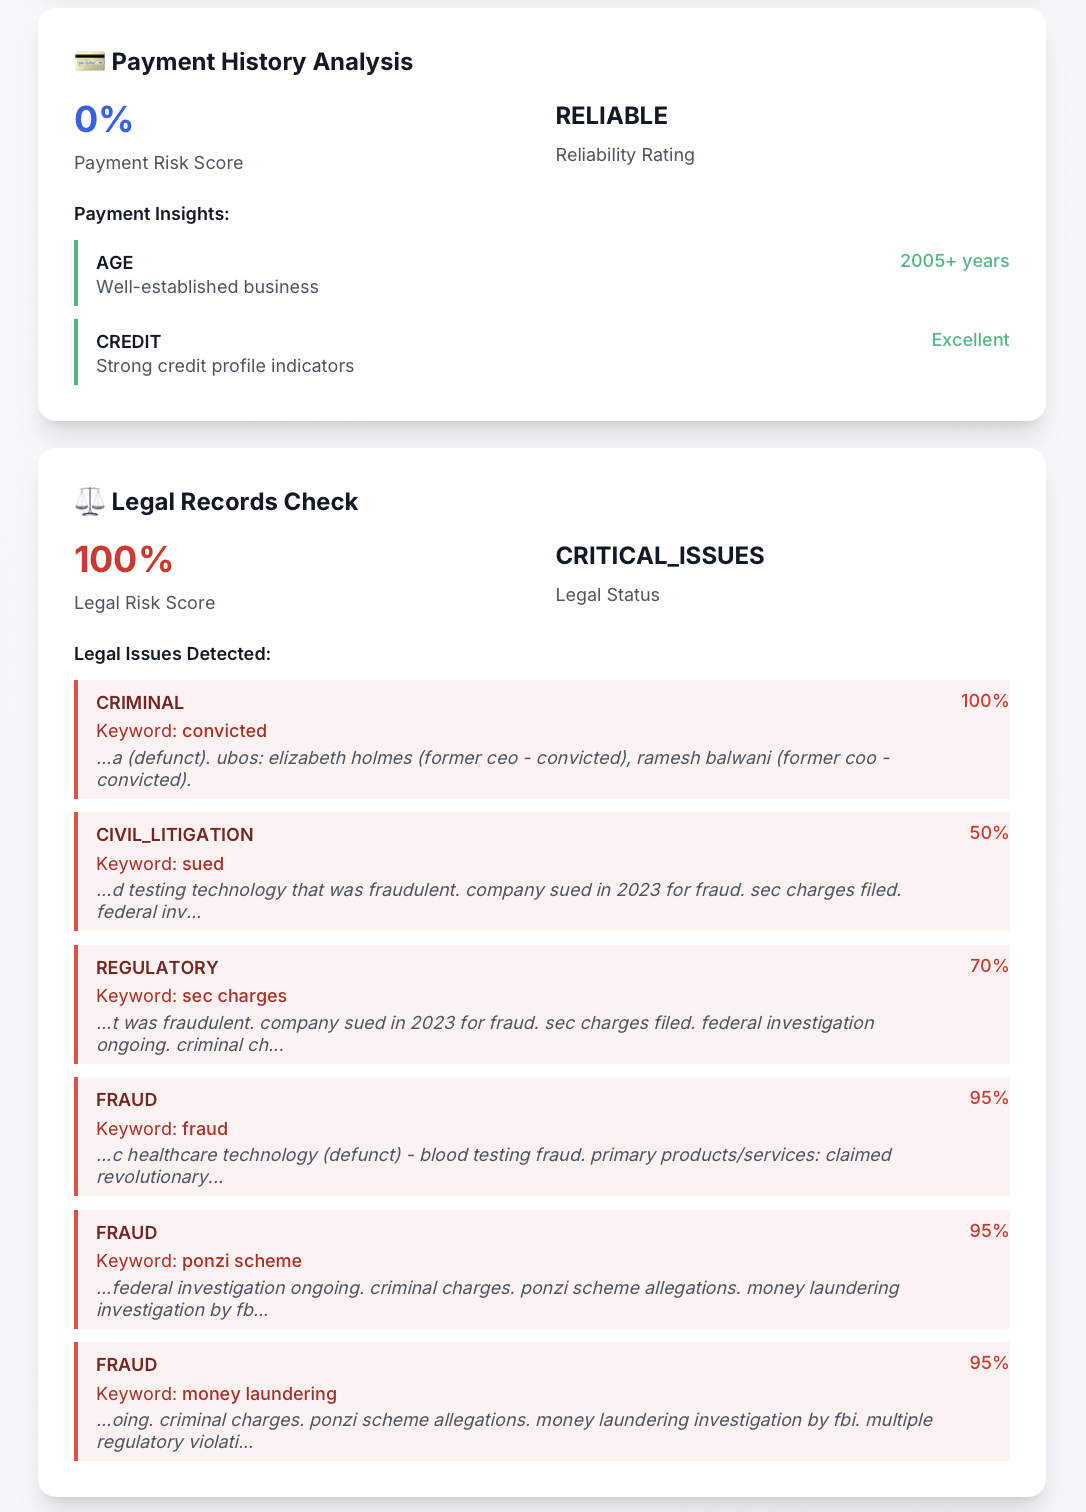Select the FRAUD money laundering entry

click(542, 1401)
